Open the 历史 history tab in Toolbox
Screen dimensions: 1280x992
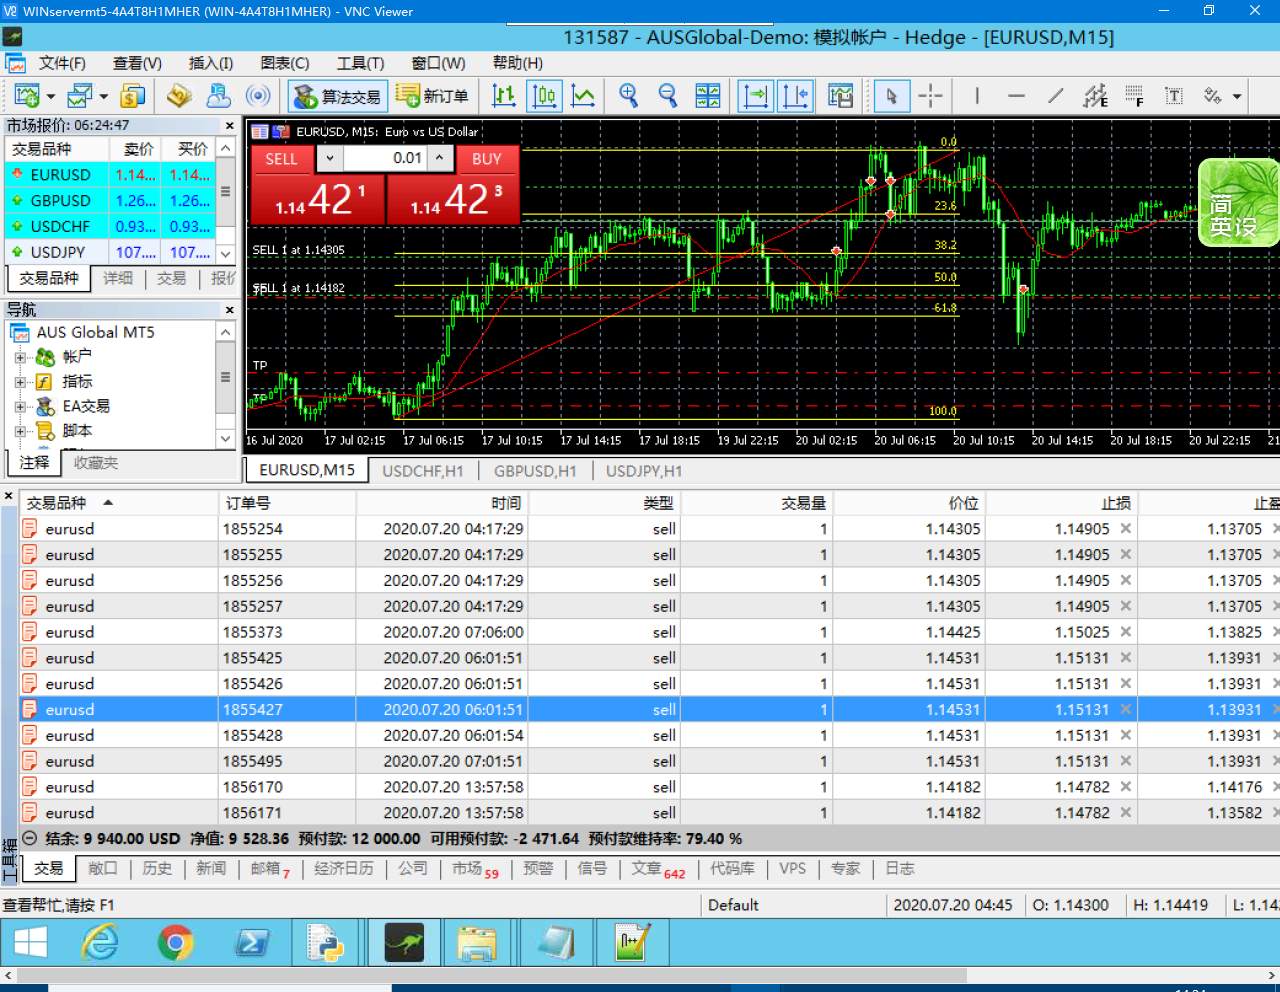[157, 869]
